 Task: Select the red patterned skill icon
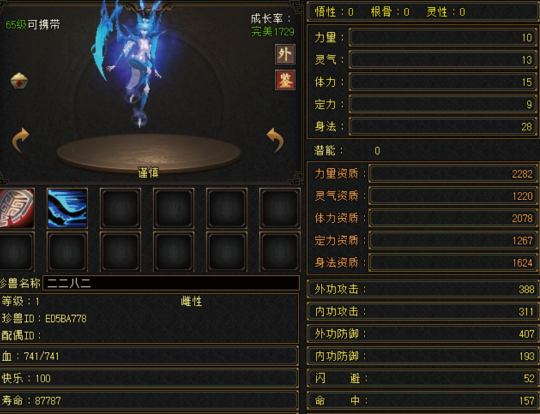[x=17, y=208]
